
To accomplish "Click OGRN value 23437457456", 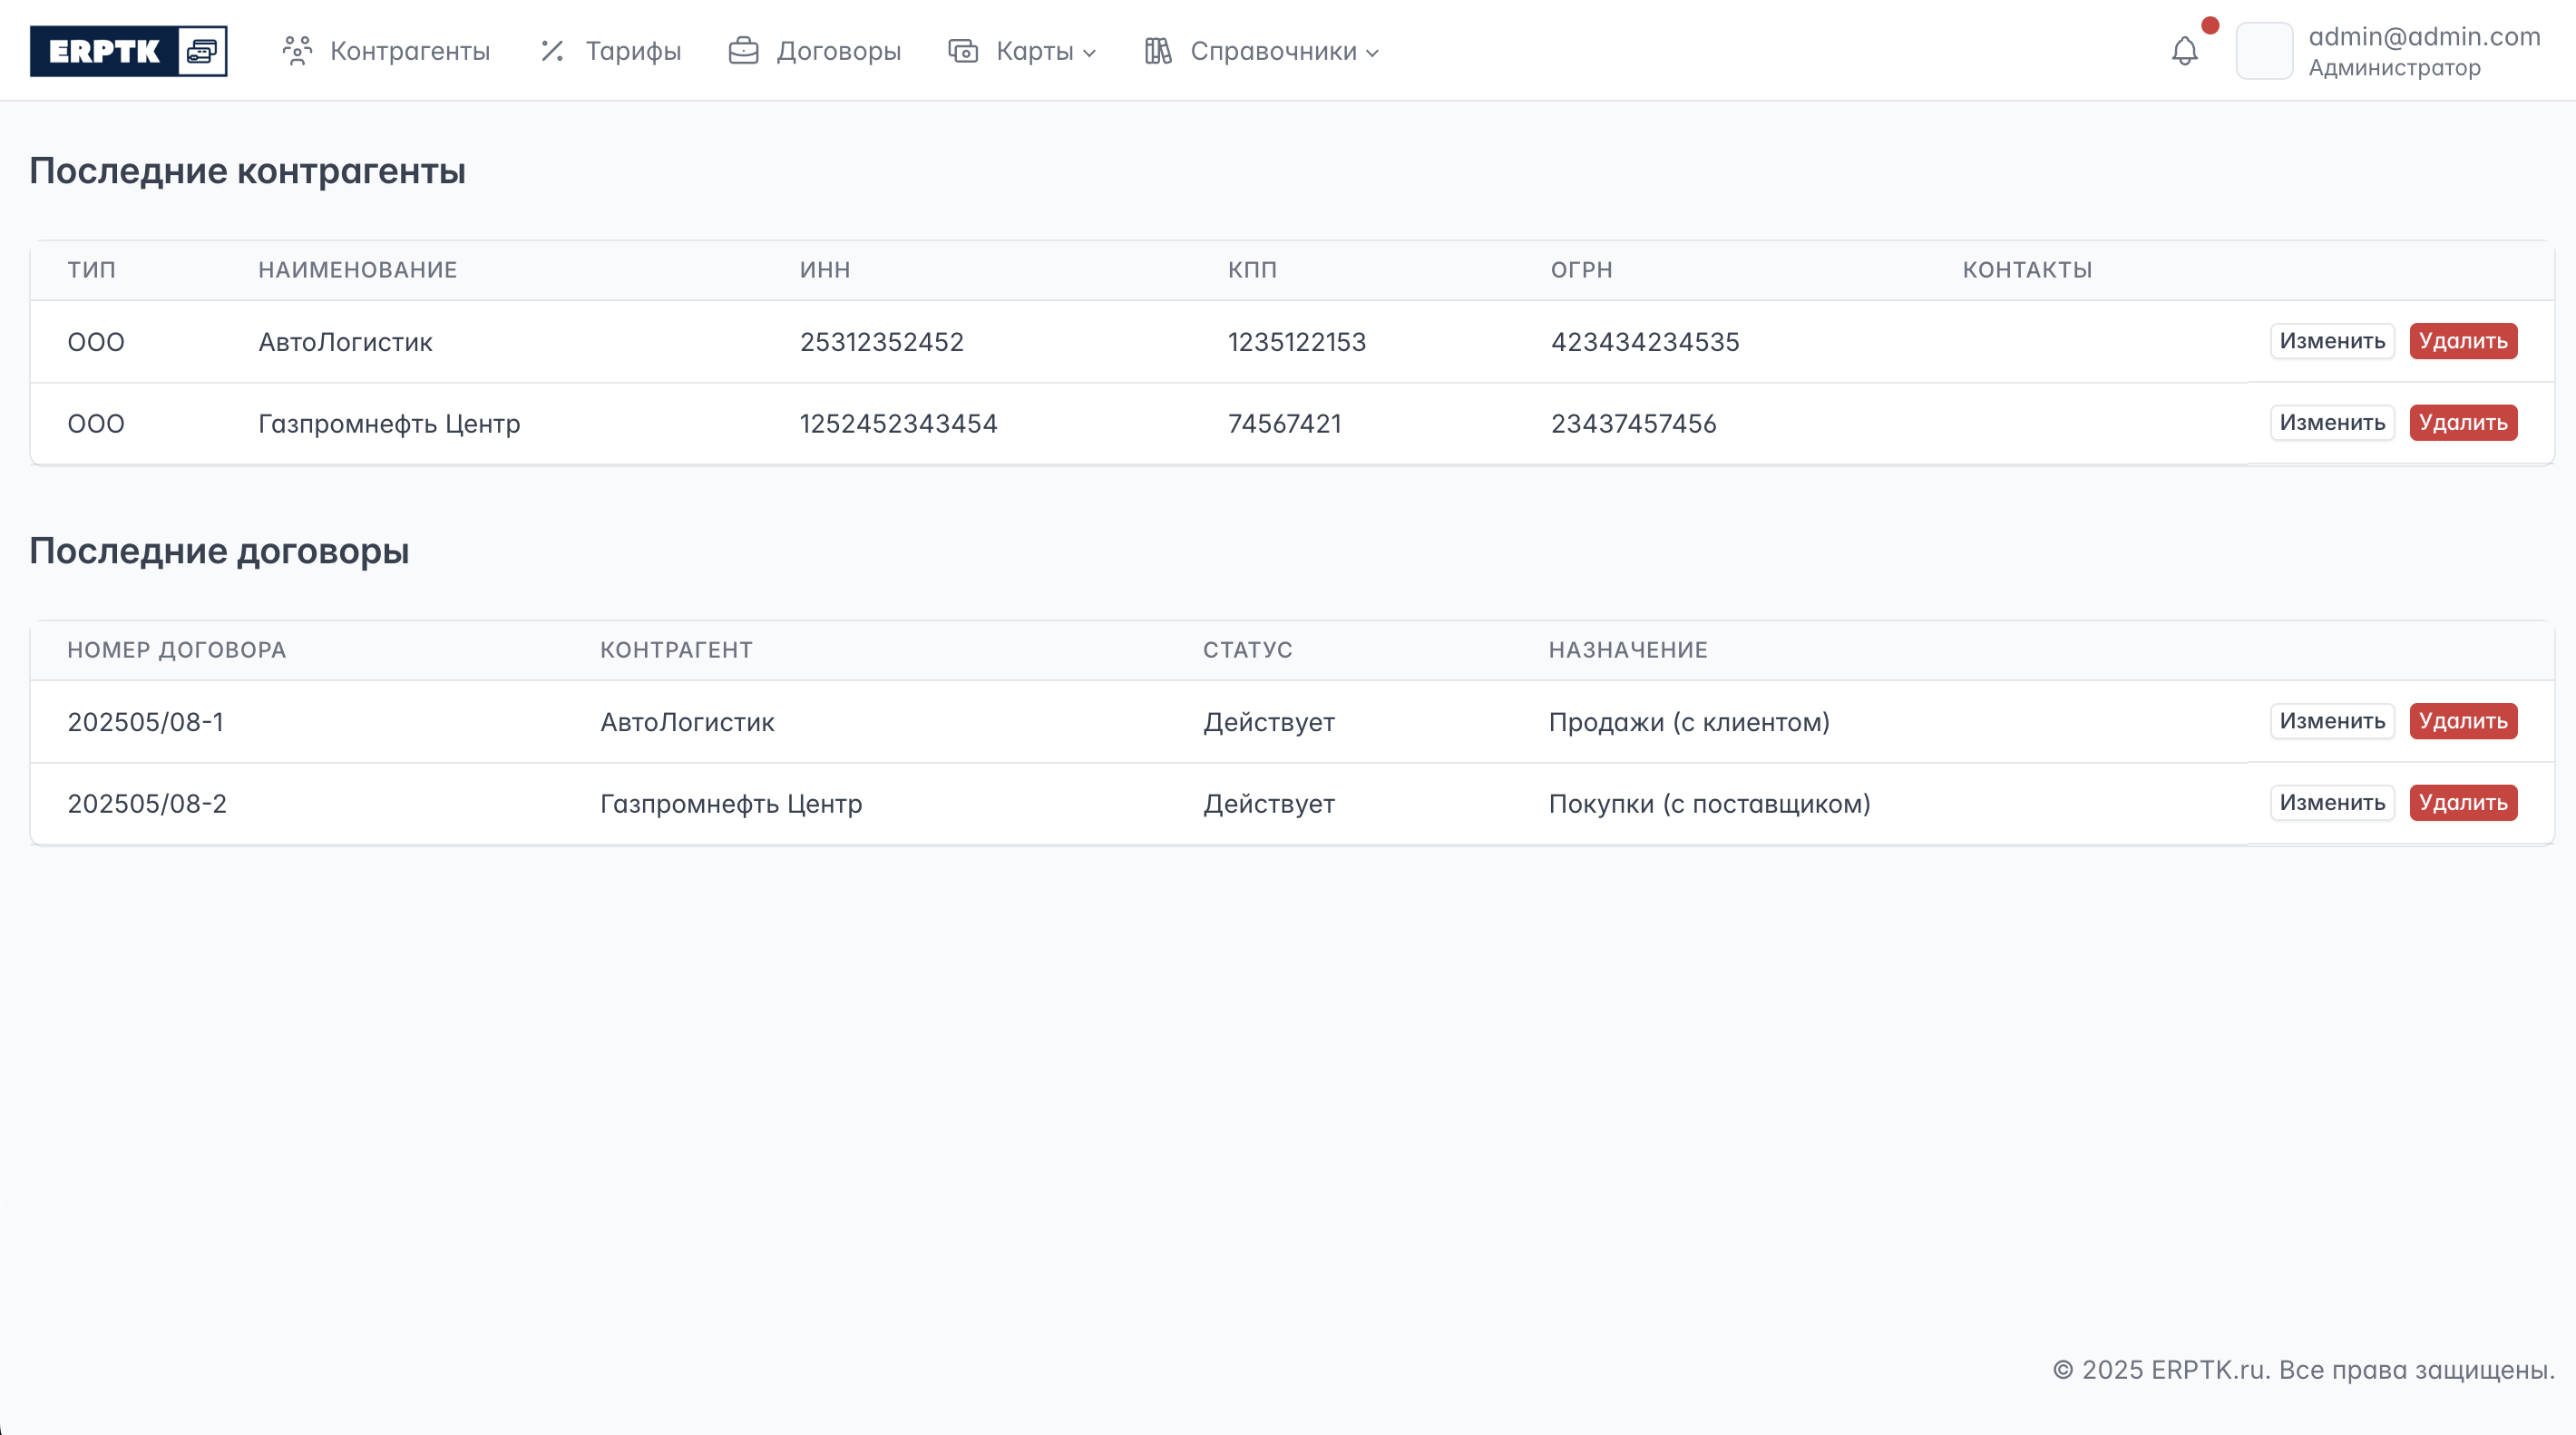I will pyautogui.click(x=1633, y=424).
